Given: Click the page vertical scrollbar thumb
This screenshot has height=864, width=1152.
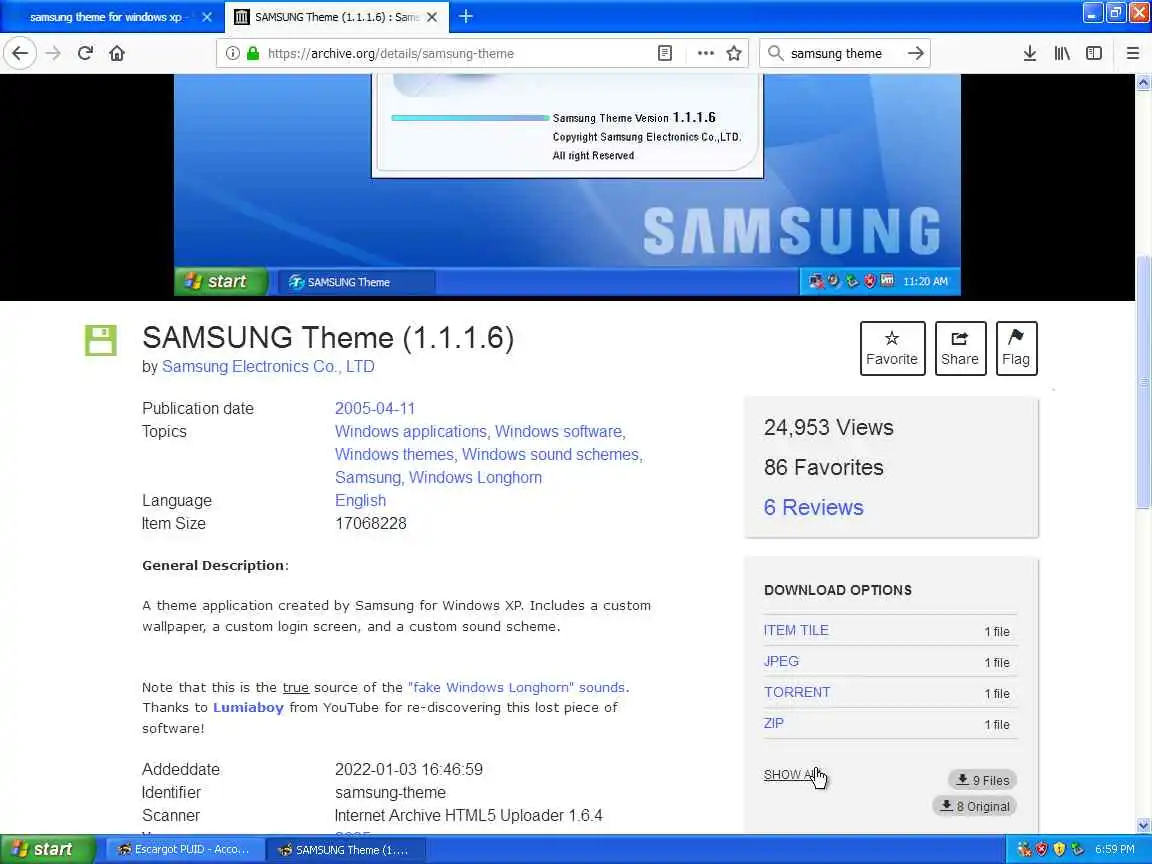Looking at the screenshot, I should pyautogui.click(x=1143, y=382).
